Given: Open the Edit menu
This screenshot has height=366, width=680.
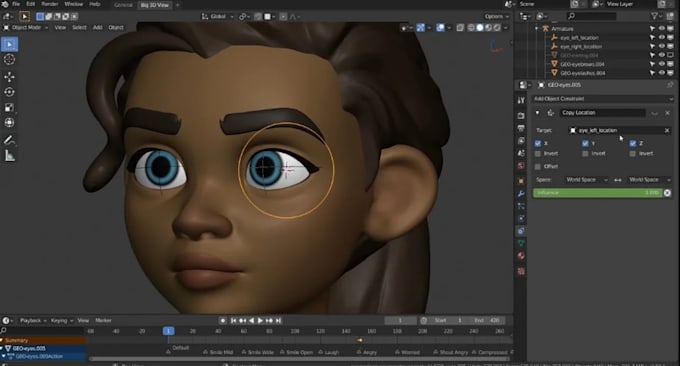Looking at the screenshot, I should (30, 4).
